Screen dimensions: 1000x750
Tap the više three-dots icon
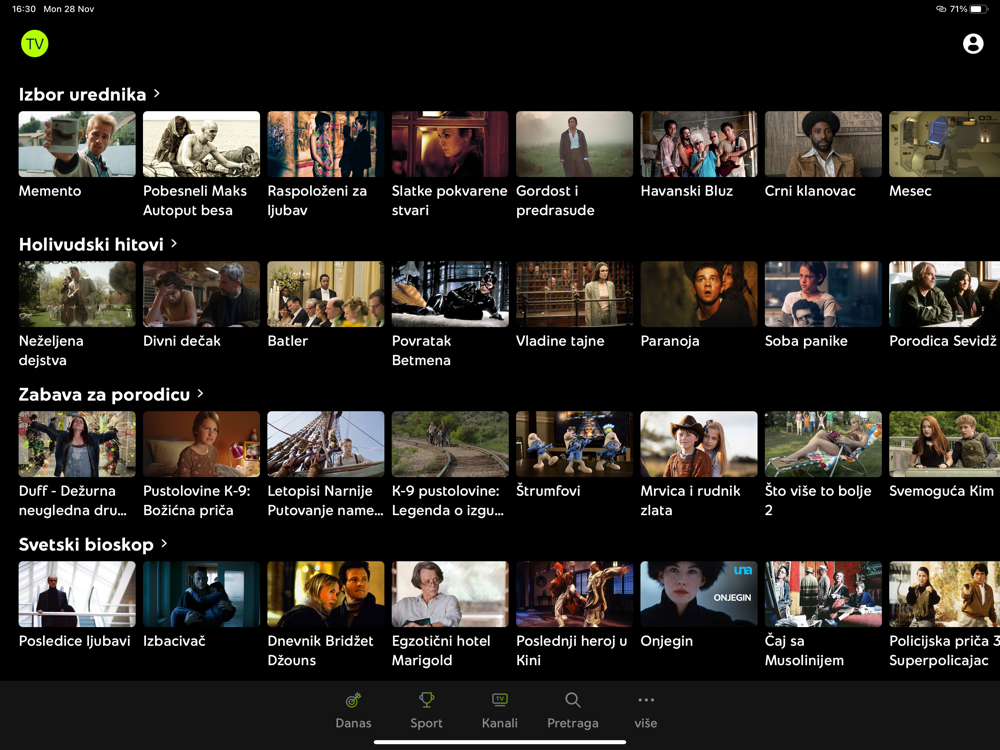pyautogui.click(x=645, y=700)
